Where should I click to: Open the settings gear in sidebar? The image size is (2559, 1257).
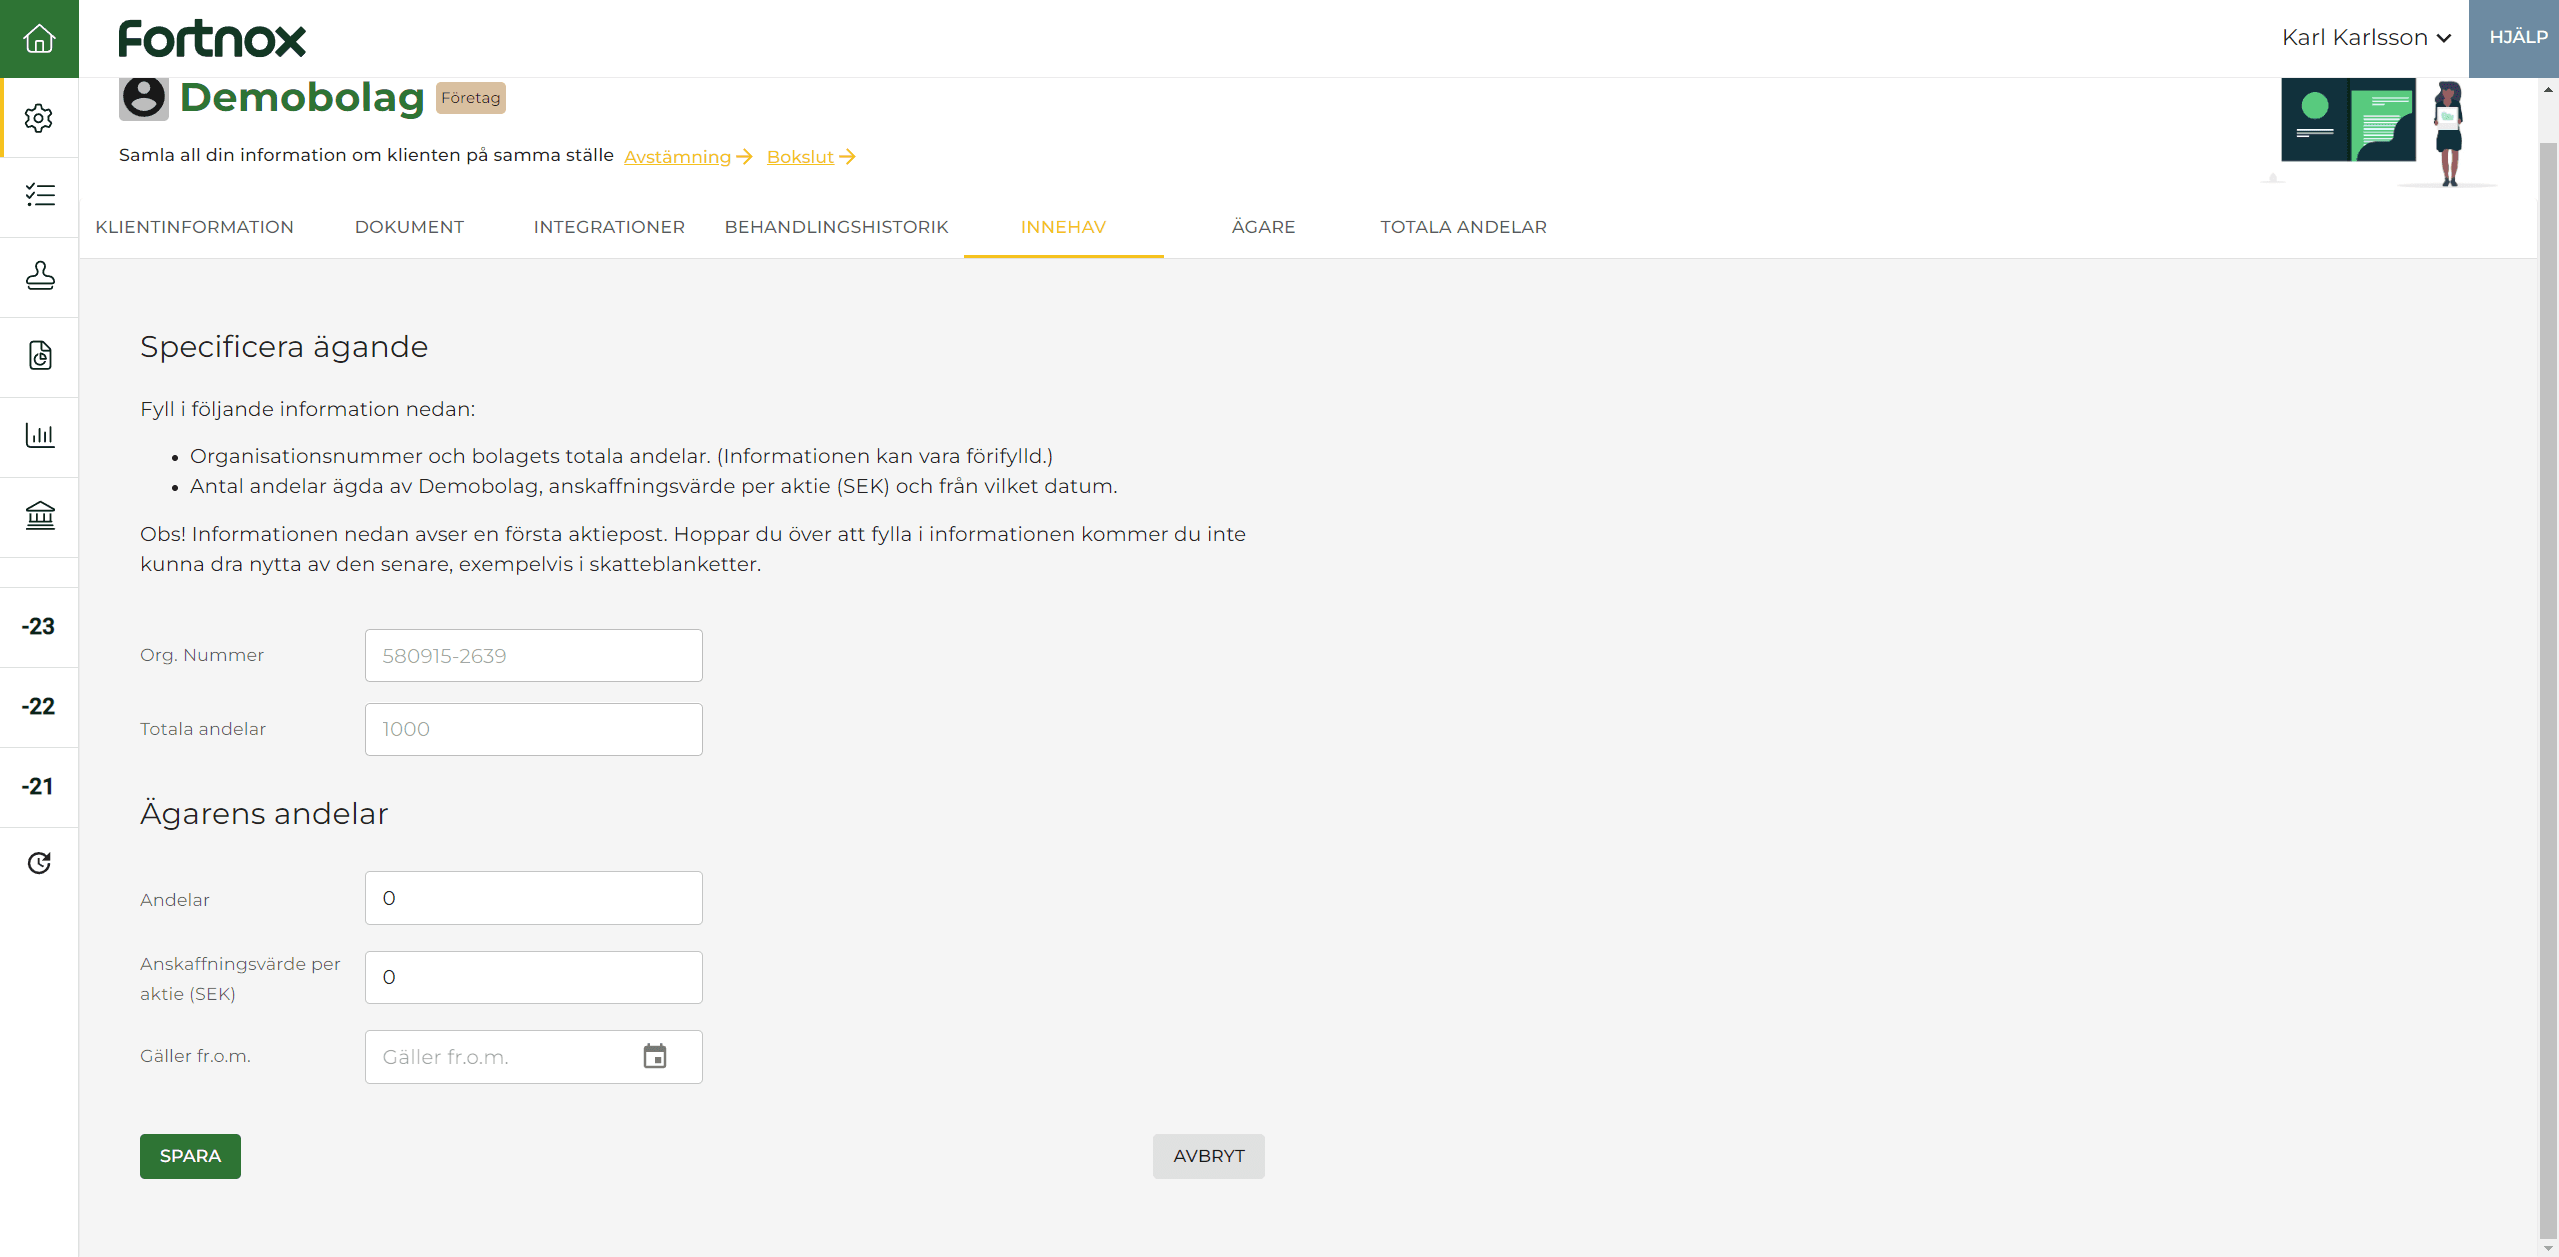(39, 118)
